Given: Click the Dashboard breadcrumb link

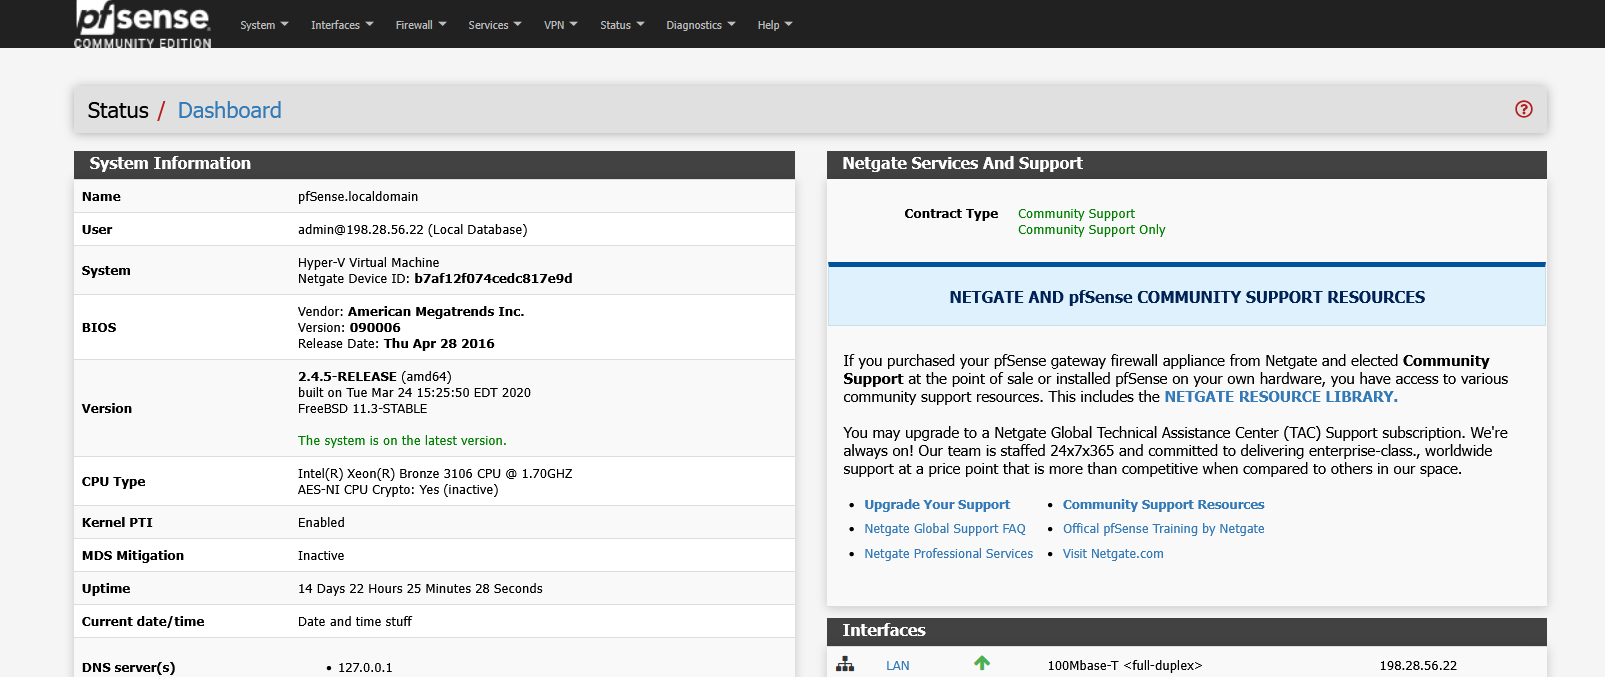Looking at the screenshot, I should [229, 110].
